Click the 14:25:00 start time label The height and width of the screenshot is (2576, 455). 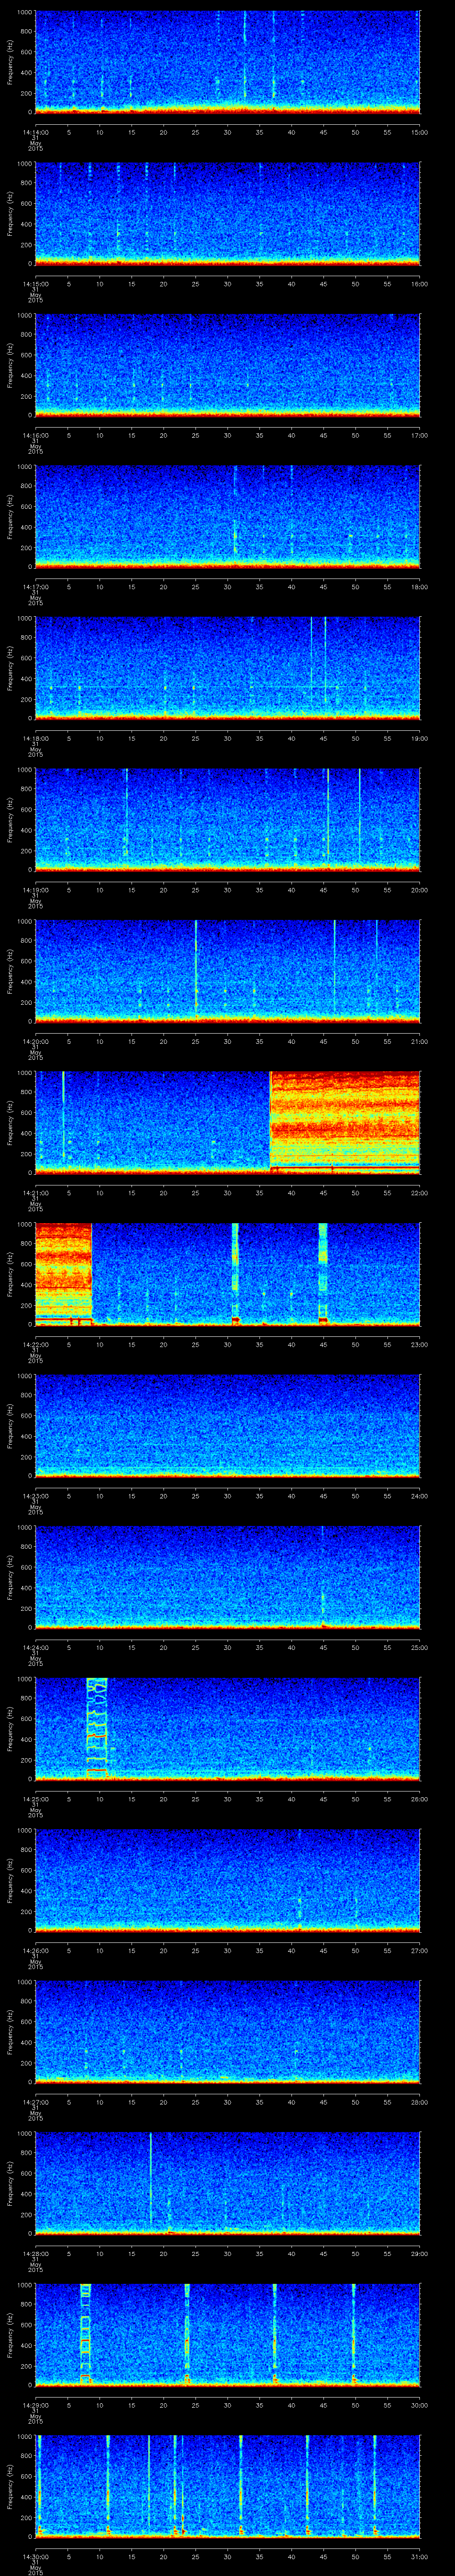(35, 1799)
